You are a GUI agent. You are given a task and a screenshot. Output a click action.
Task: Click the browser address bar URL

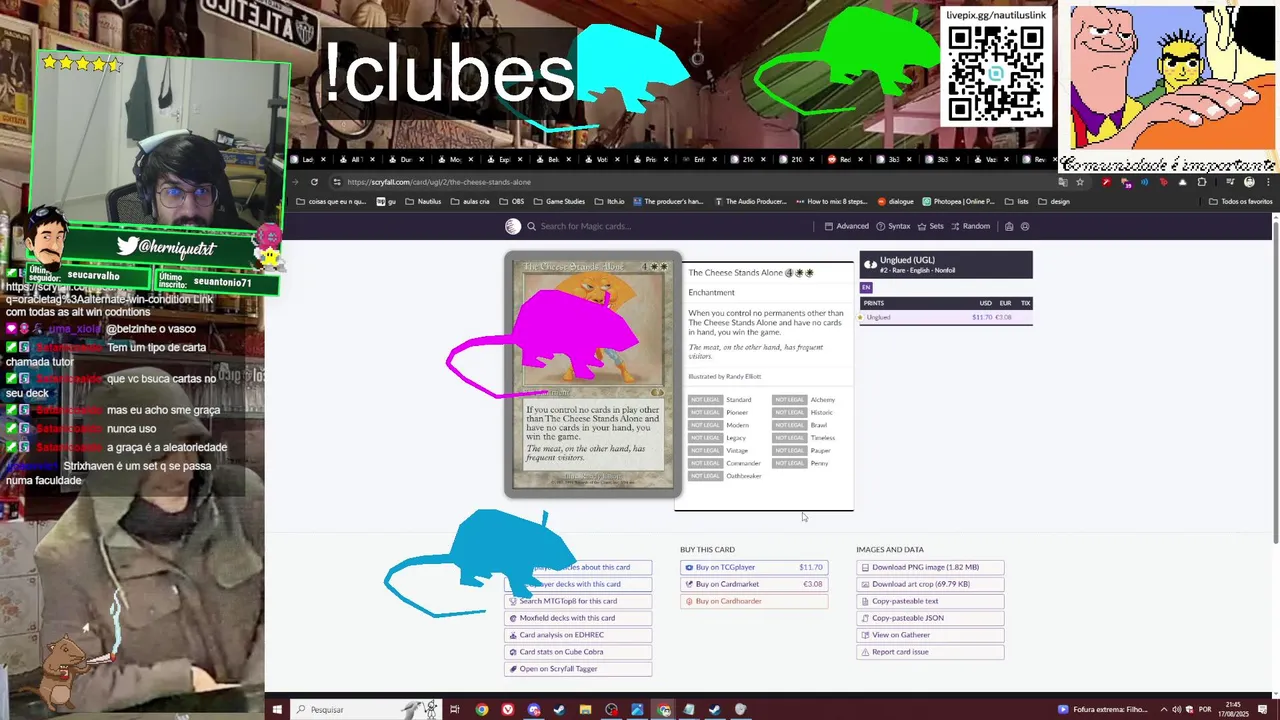tap(439, 182)
